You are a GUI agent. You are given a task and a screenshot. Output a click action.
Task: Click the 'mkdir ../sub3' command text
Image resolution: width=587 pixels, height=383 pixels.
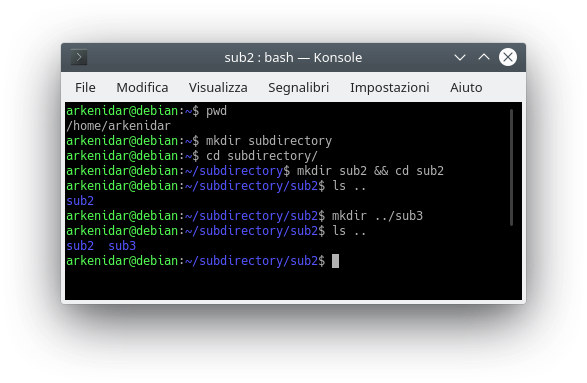[x=377, y=216]
